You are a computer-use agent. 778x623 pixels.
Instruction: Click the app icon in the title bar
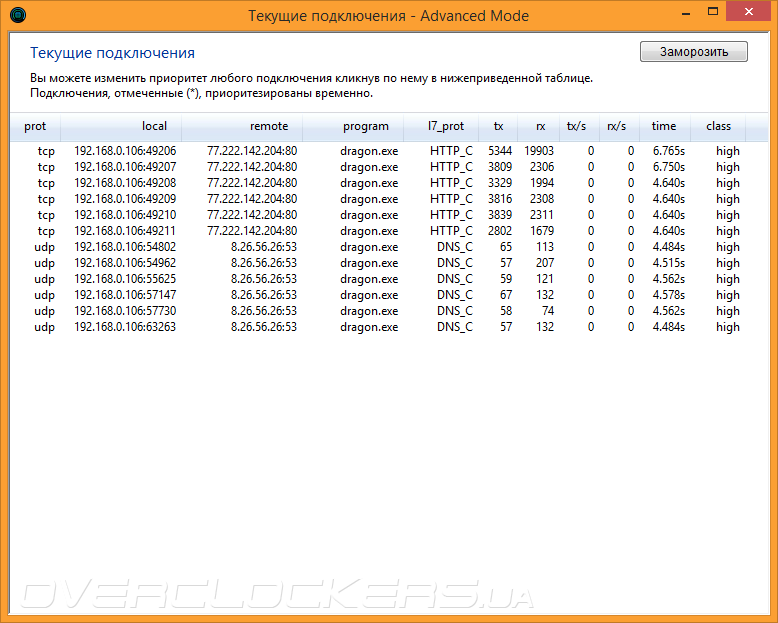coord(18,15)
